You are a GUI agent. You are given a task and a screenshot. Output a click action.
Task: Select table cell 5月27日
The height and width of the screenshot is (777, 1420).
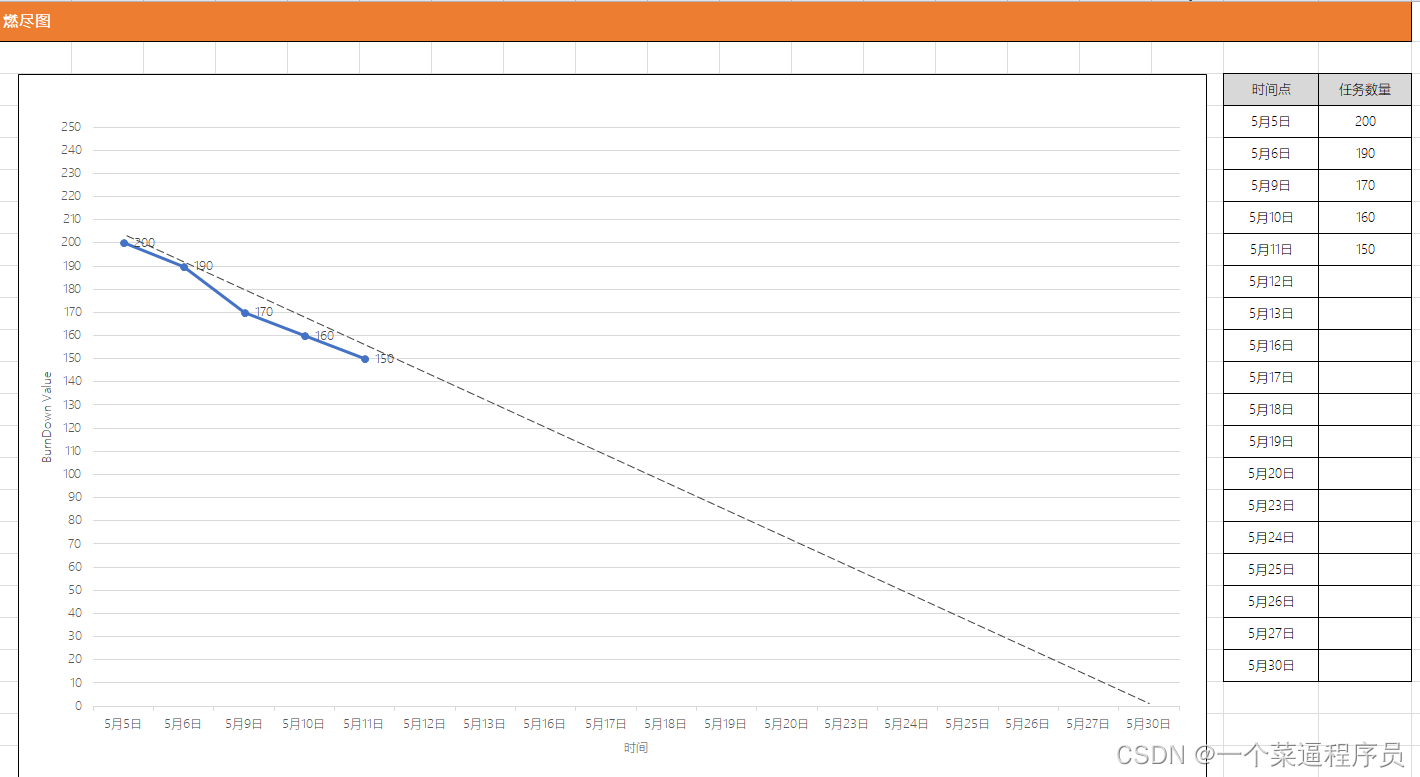[x=1271, y=633]
